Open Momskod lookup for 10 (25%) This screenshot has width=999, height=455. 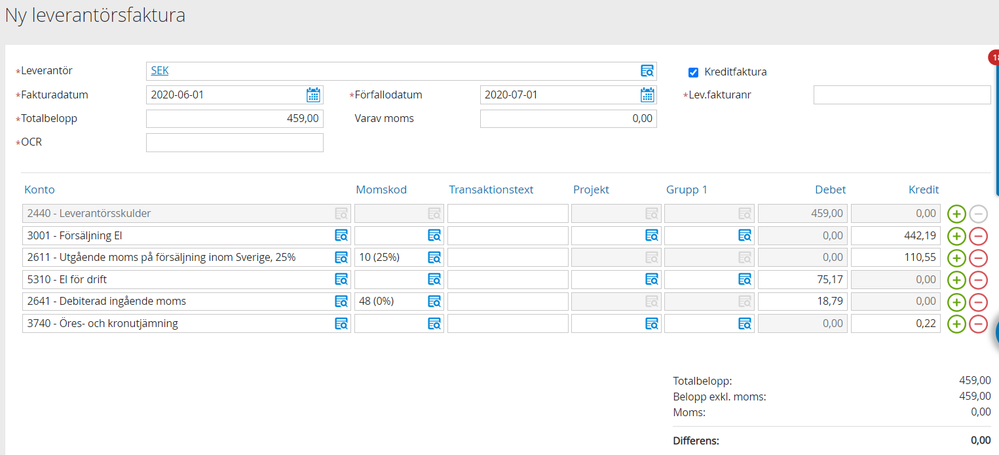(434, 258)
